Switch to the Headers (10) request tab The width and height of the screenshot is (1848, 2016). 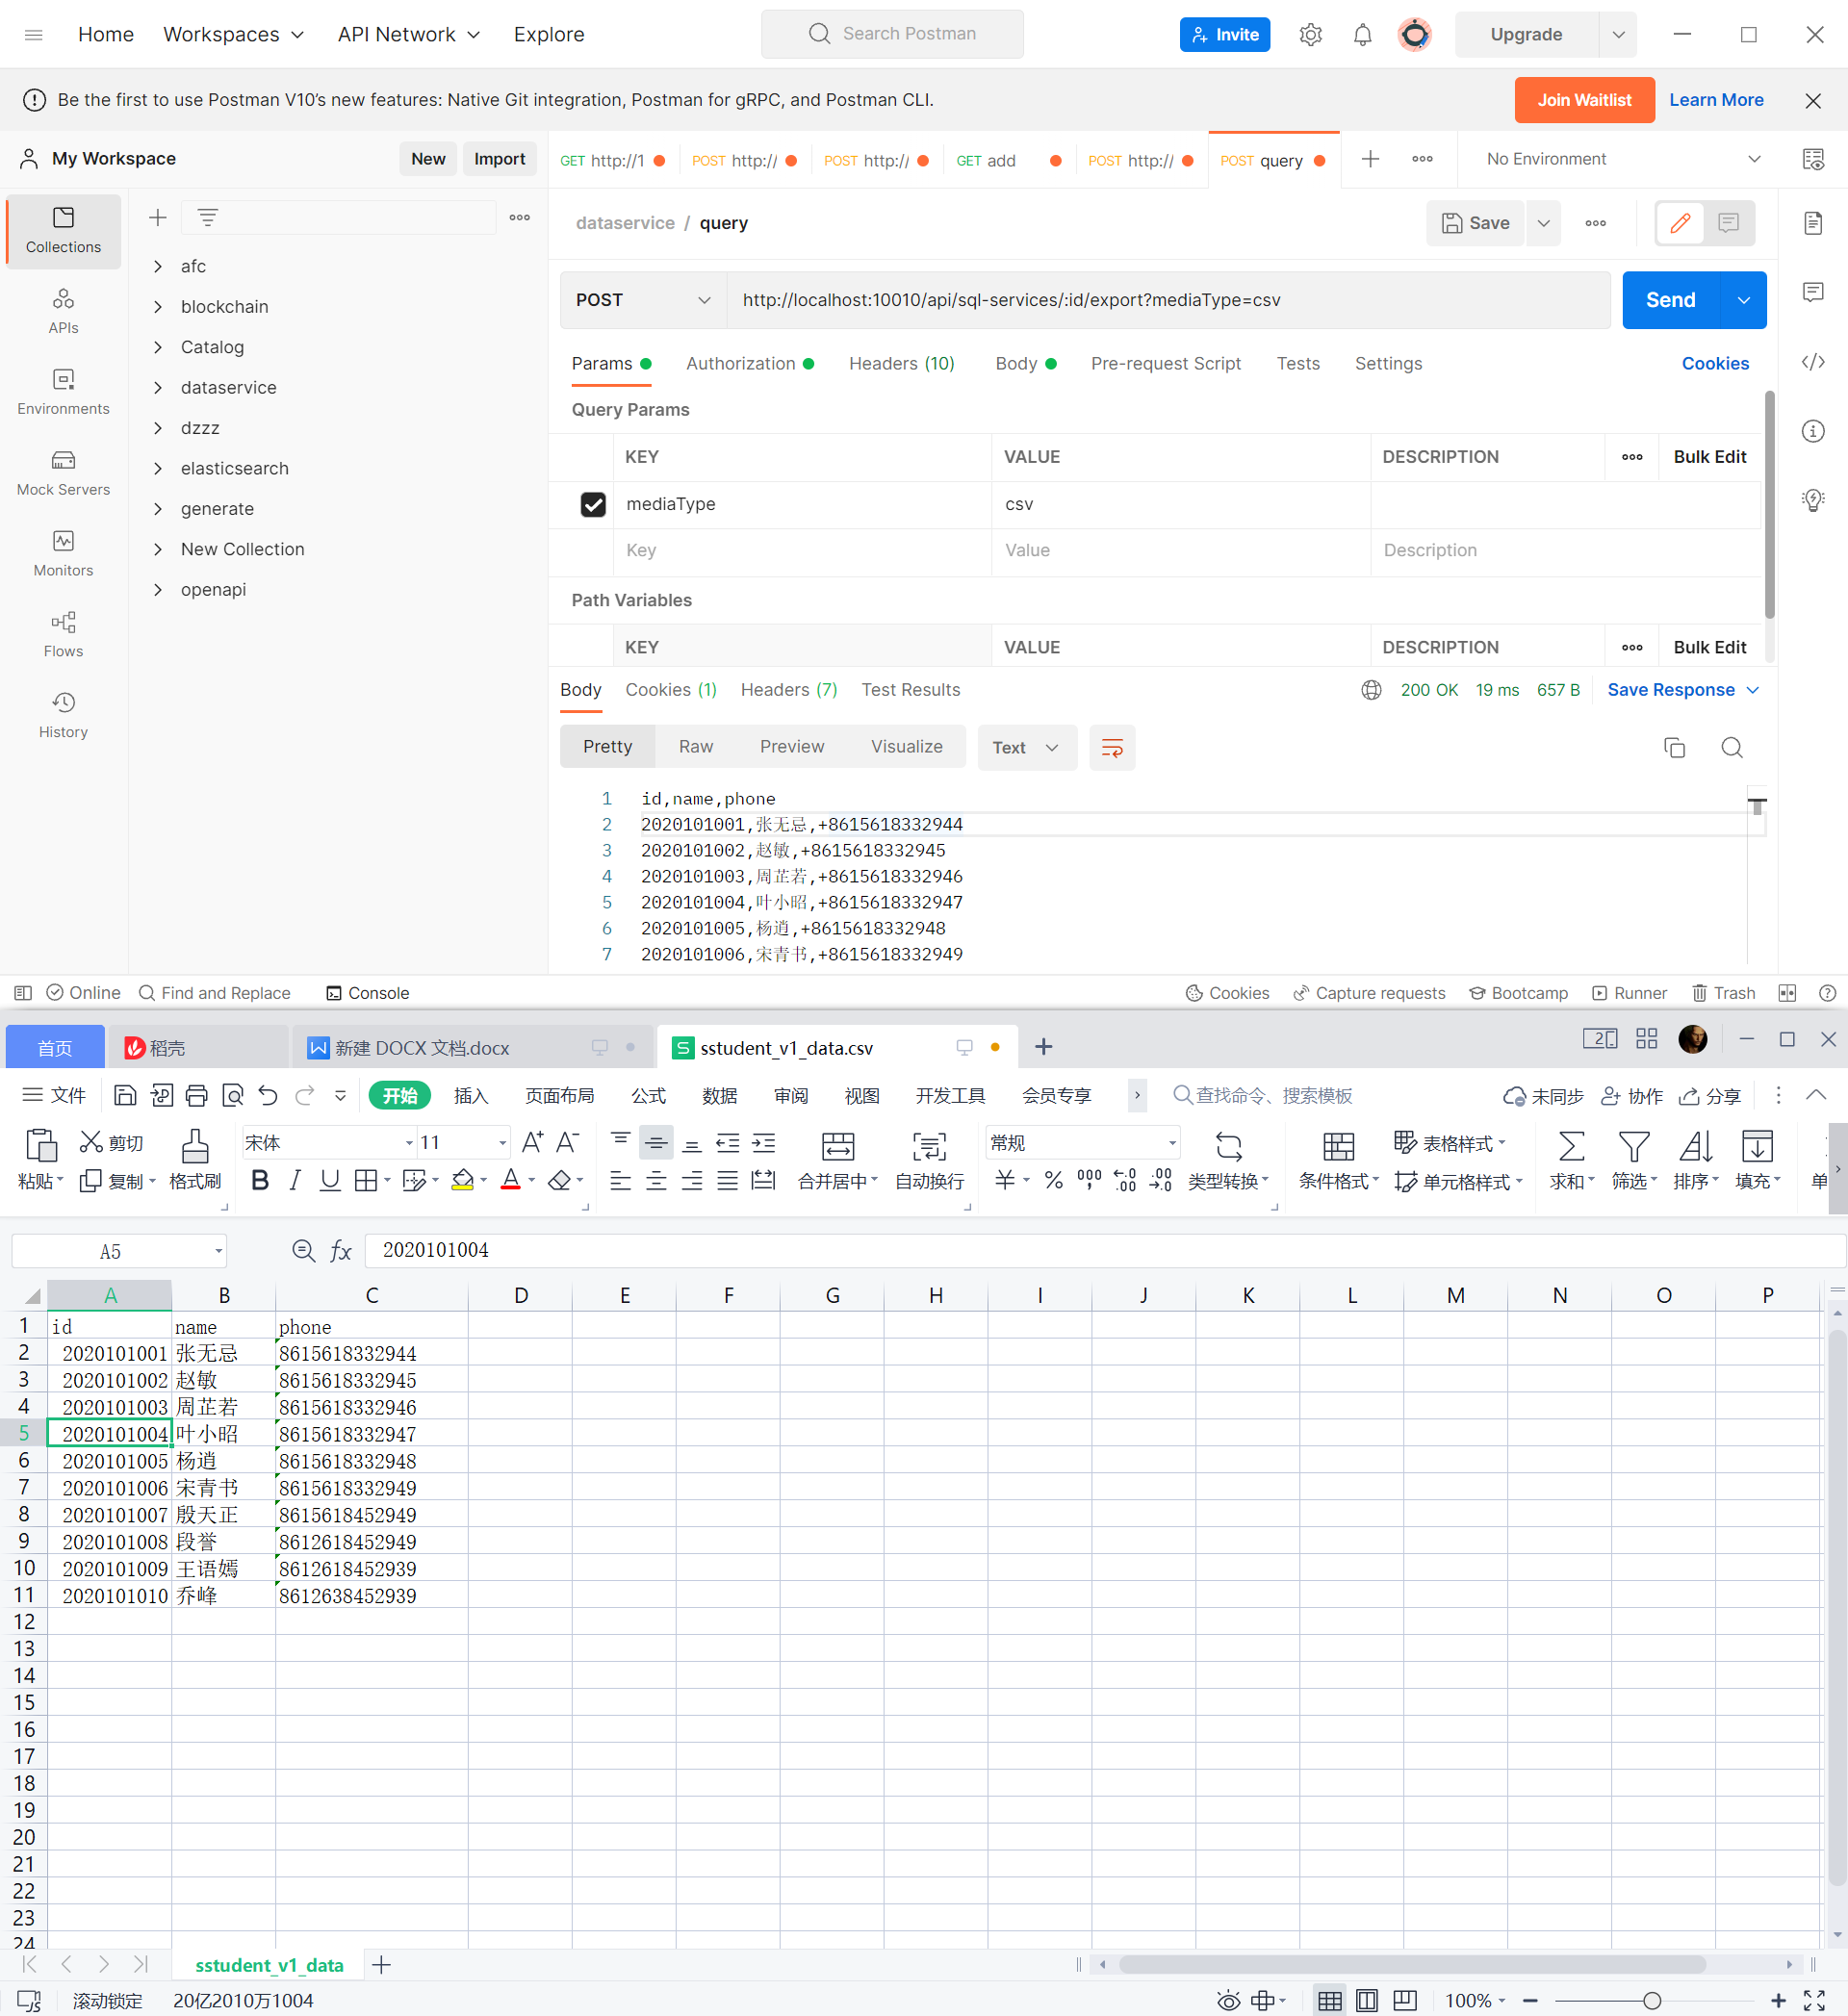click(x=901, y=364)
